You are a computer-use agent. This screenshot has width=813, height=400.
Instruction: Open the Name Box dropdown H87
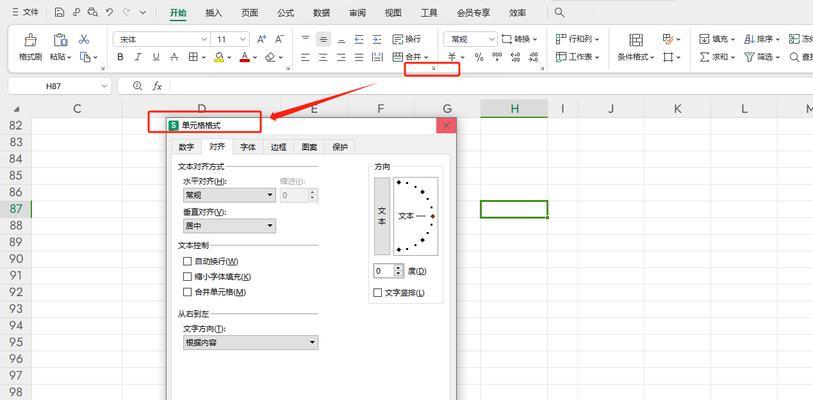pos(105,86)
